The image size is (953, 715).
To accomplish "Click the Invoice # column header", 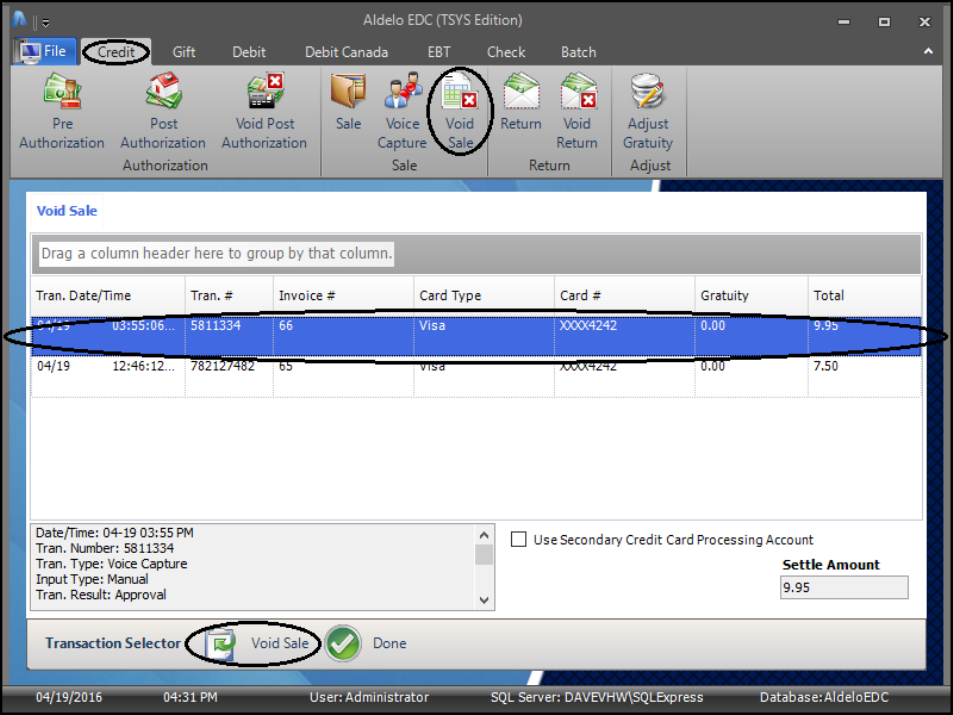I will coord(343,295).
